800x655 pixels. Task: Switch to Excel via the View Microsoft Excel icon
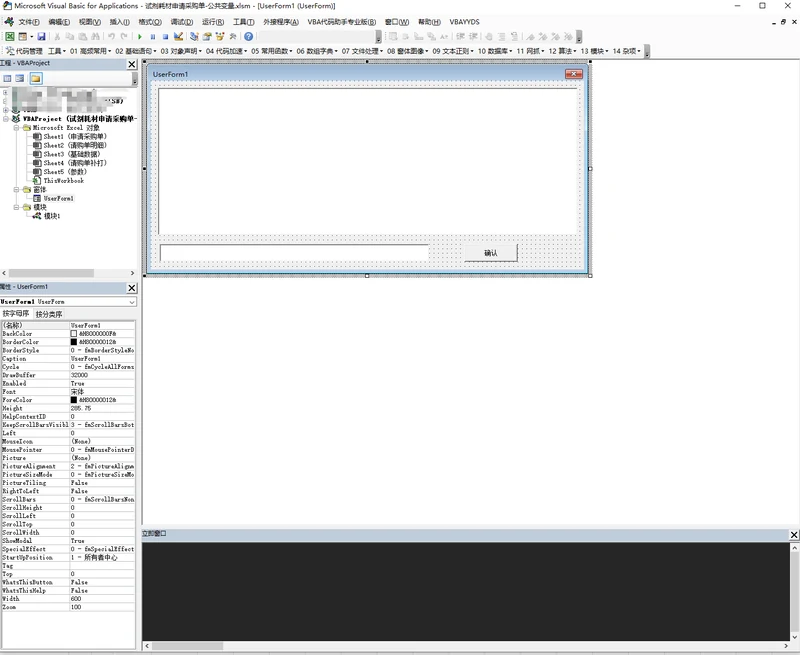click(x=10, y=36)
